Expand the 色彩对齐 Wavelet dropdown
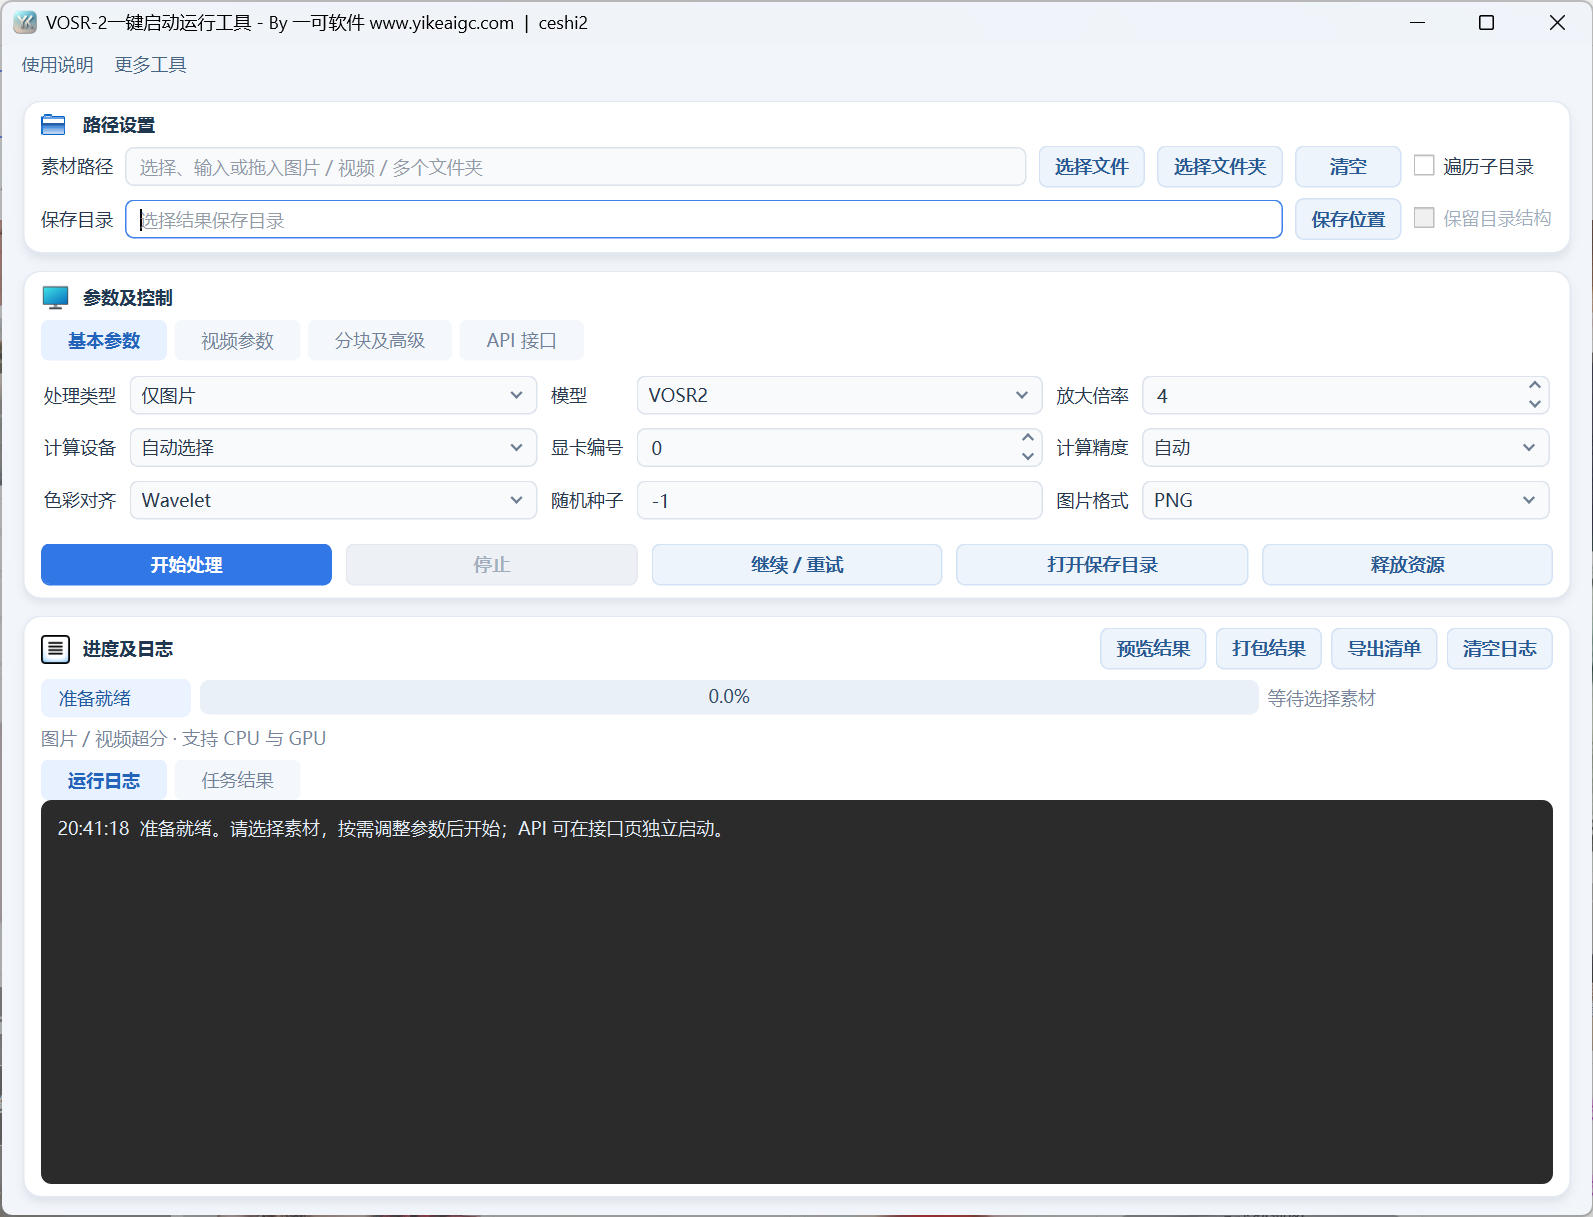1593x1217 pixels. click(x=334, y=500)
